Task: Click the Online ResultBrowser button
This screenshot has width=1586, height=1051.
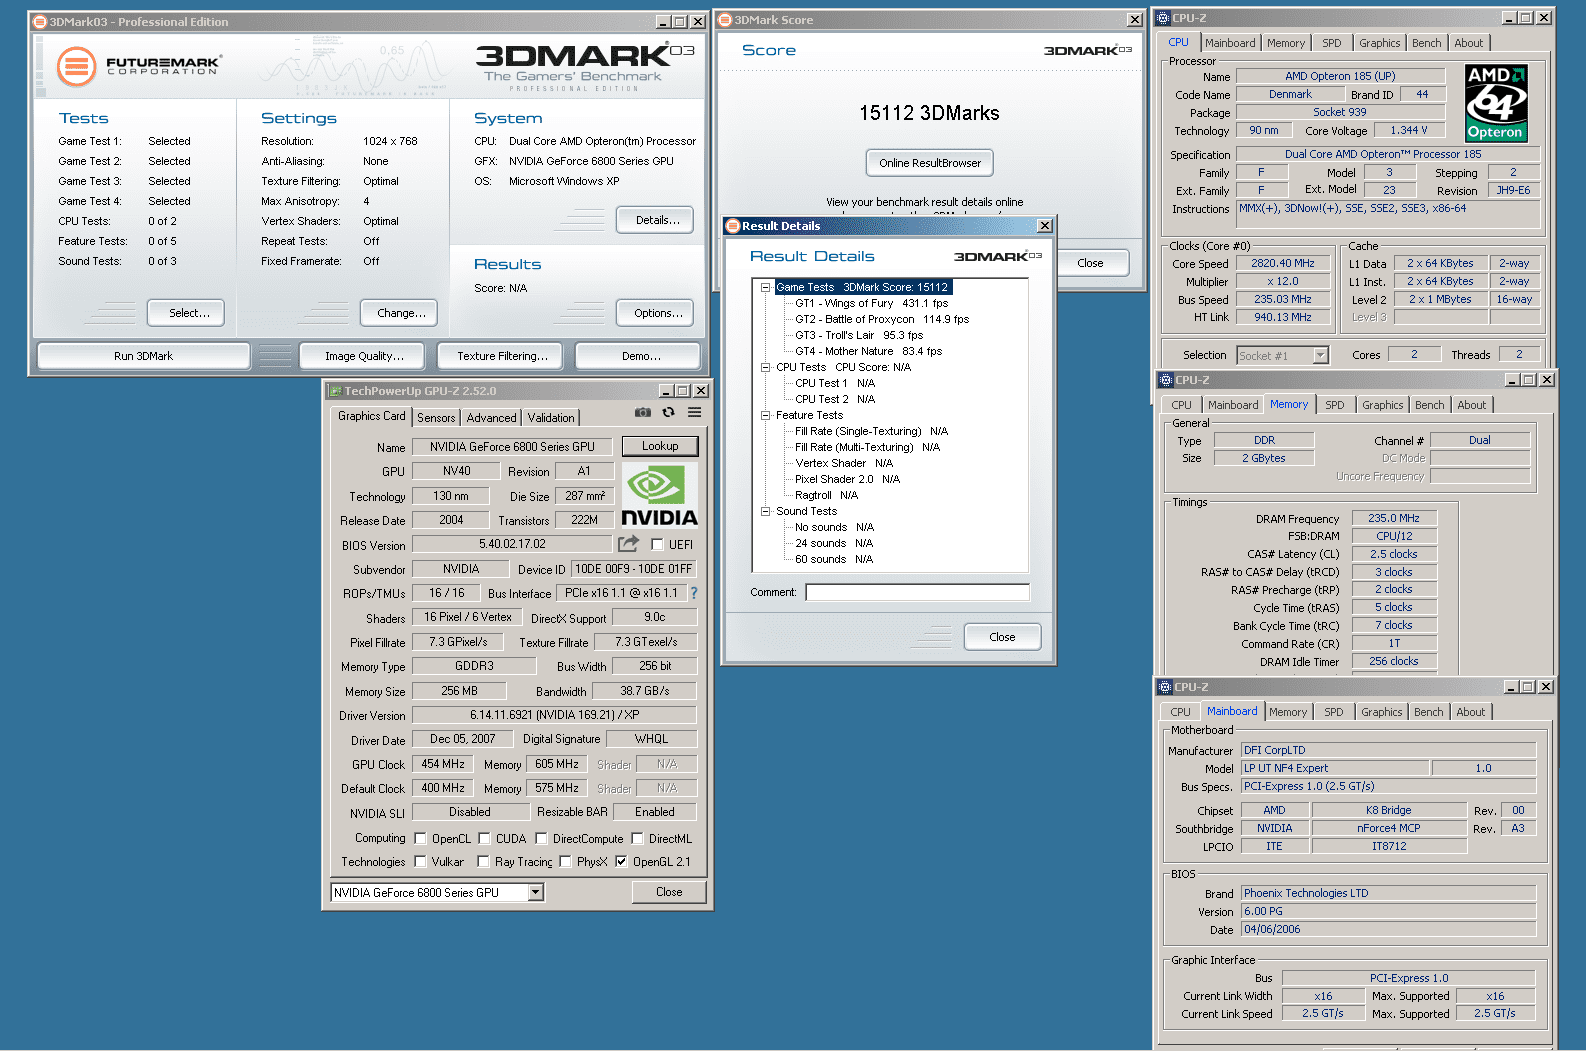Action: (x=930, y=163)
